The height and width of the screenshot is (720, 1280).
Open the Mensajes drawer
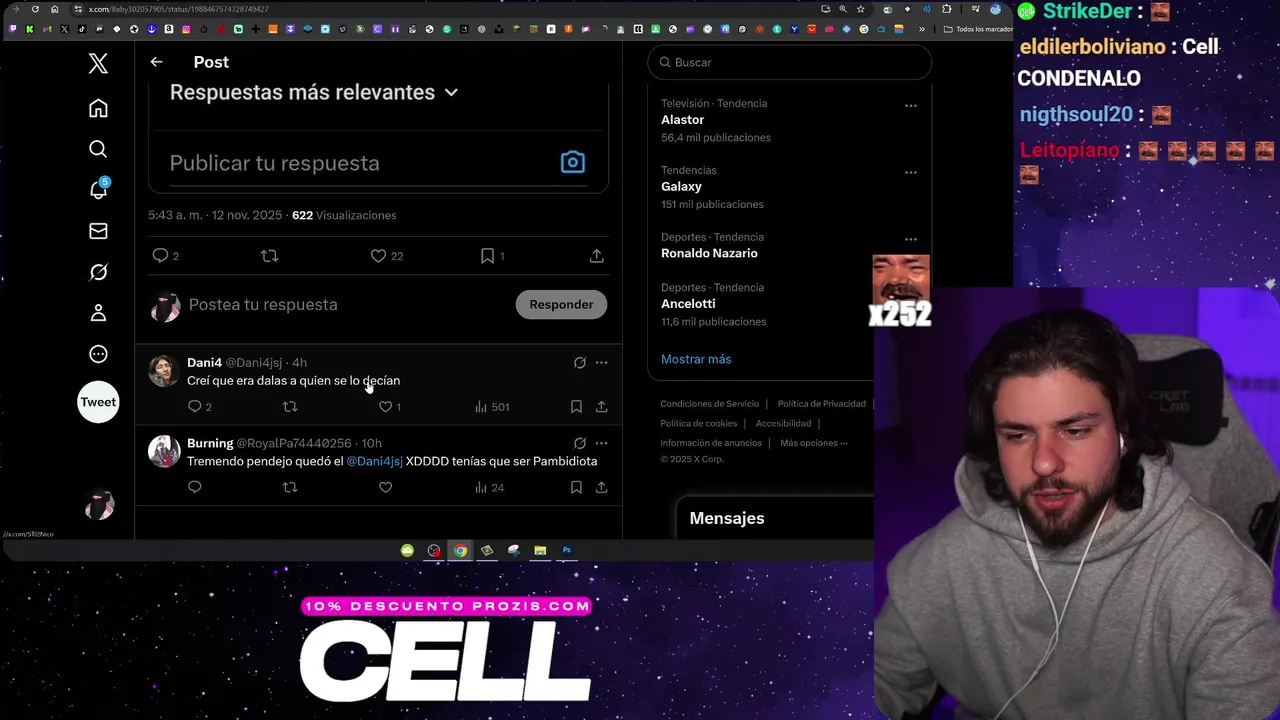click(x=775, y=518)
